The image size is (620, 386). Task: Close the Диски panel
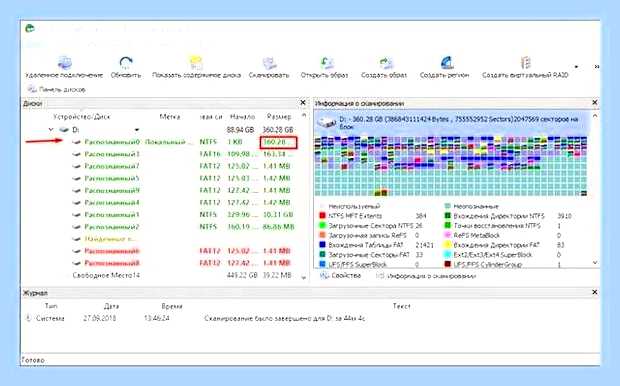[x=303, y=103]
